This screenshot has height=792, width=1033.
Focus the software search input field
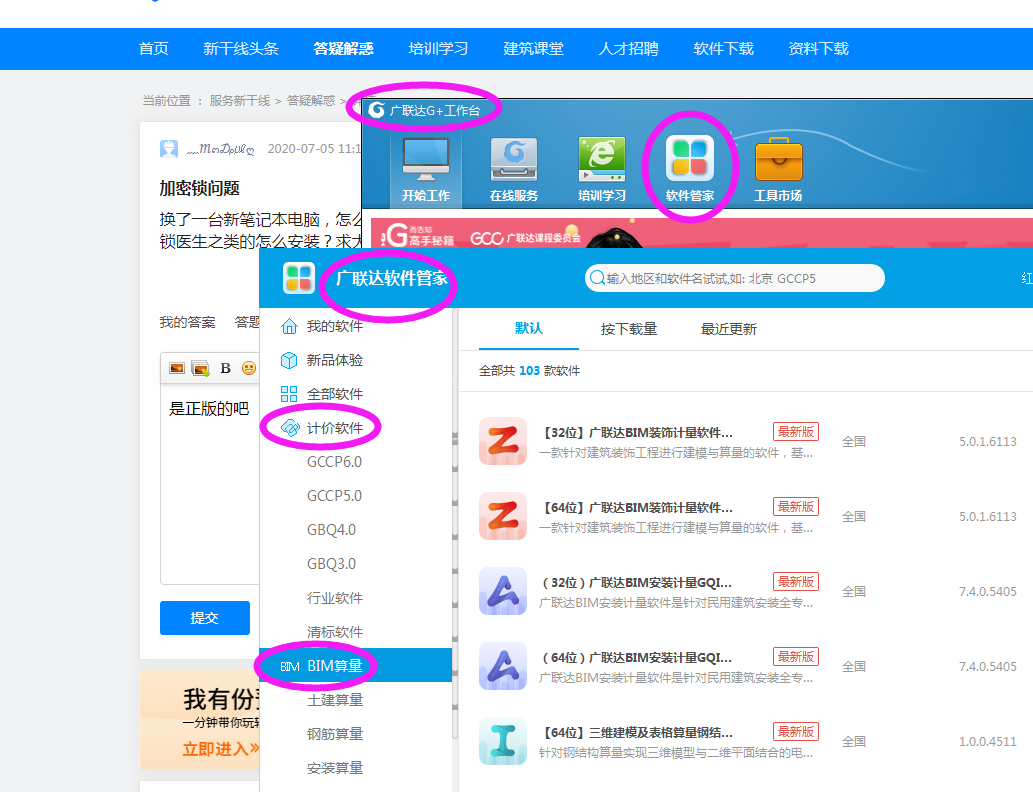[x=735, y=278]
